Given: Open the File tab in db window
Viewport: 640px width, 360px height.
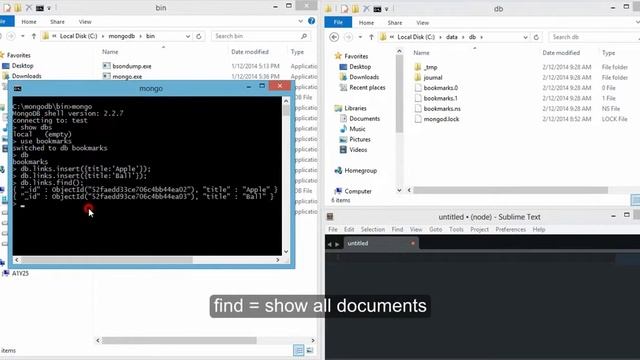Looking at the screenshot, I should pos(338,22).
